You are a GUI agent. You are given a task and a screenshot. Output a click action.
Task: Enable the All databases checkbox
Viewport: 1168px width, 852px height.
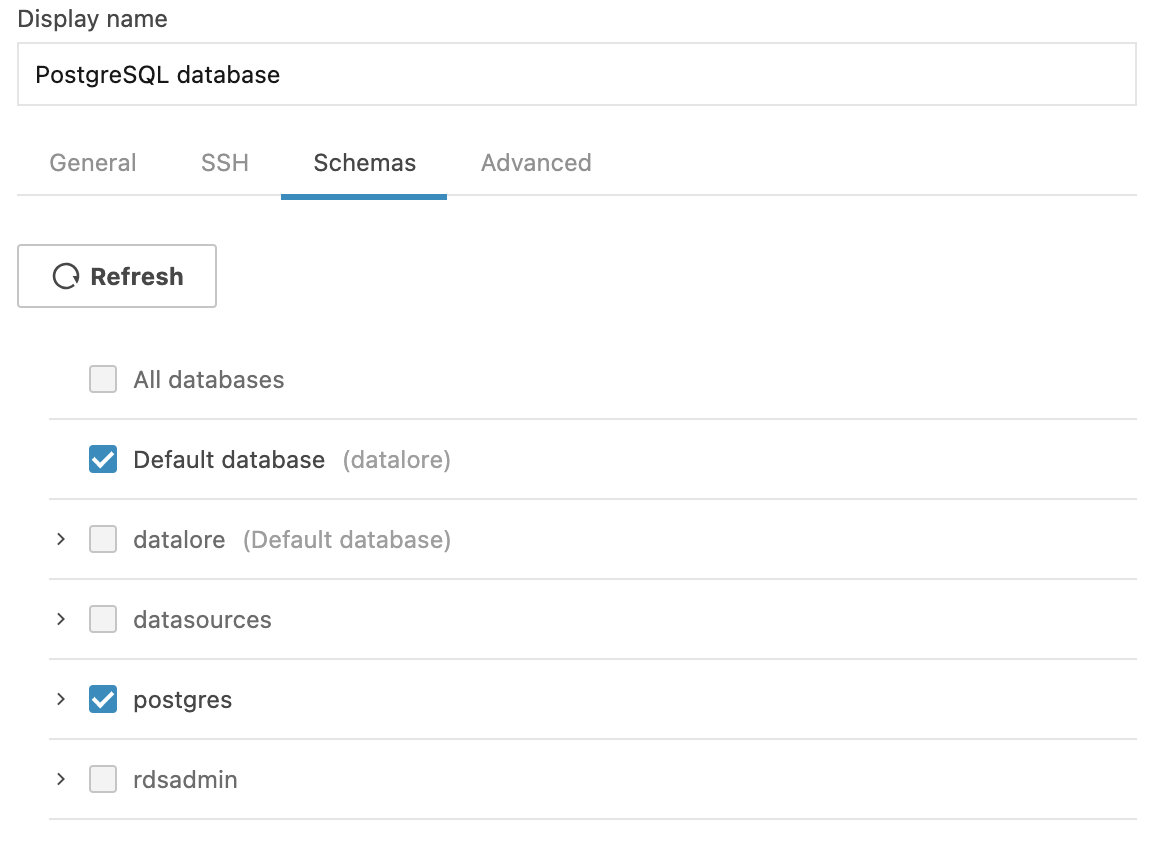[x=102, y=379]
